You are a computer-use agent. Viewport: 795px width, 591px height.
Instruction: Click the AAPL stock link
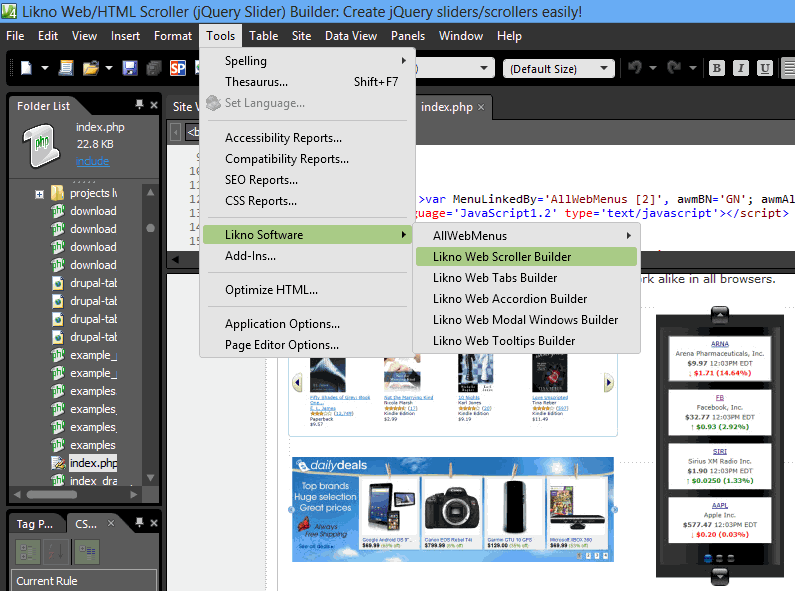(x=720, y=505)
